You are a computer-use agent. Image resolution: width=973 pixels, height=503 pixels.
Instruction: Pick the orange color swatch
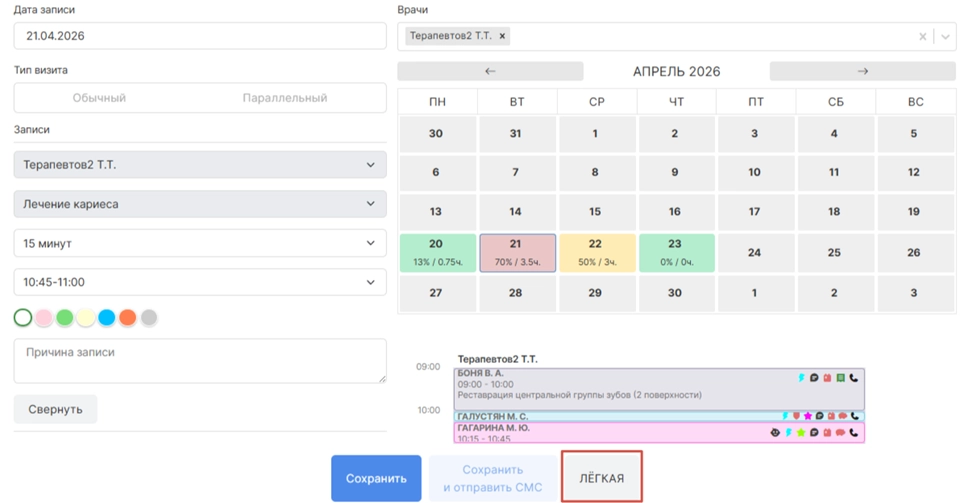pos(127,318)
